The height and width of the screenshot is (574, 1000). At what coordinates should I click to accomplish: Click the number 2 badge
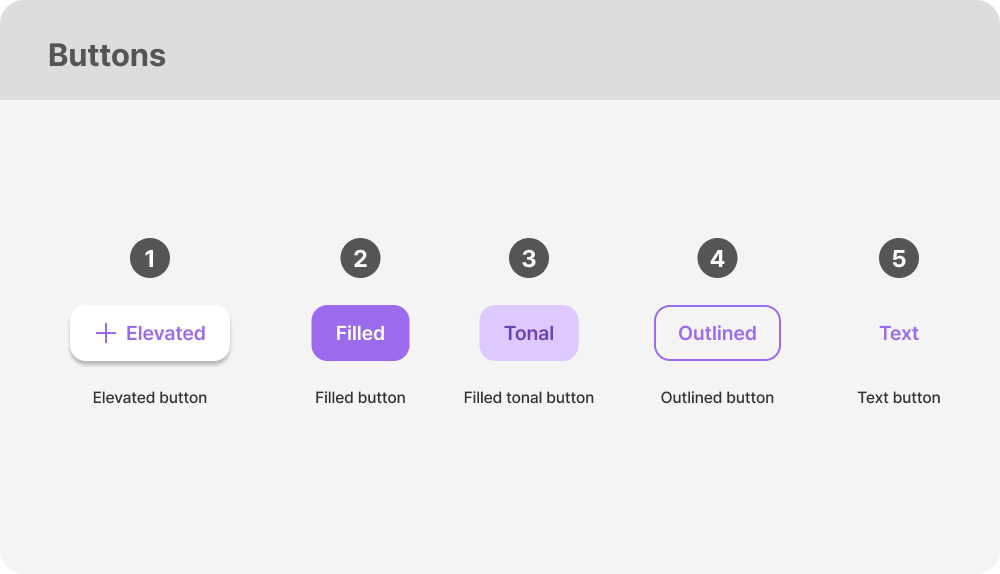click(x=360, y=259)
